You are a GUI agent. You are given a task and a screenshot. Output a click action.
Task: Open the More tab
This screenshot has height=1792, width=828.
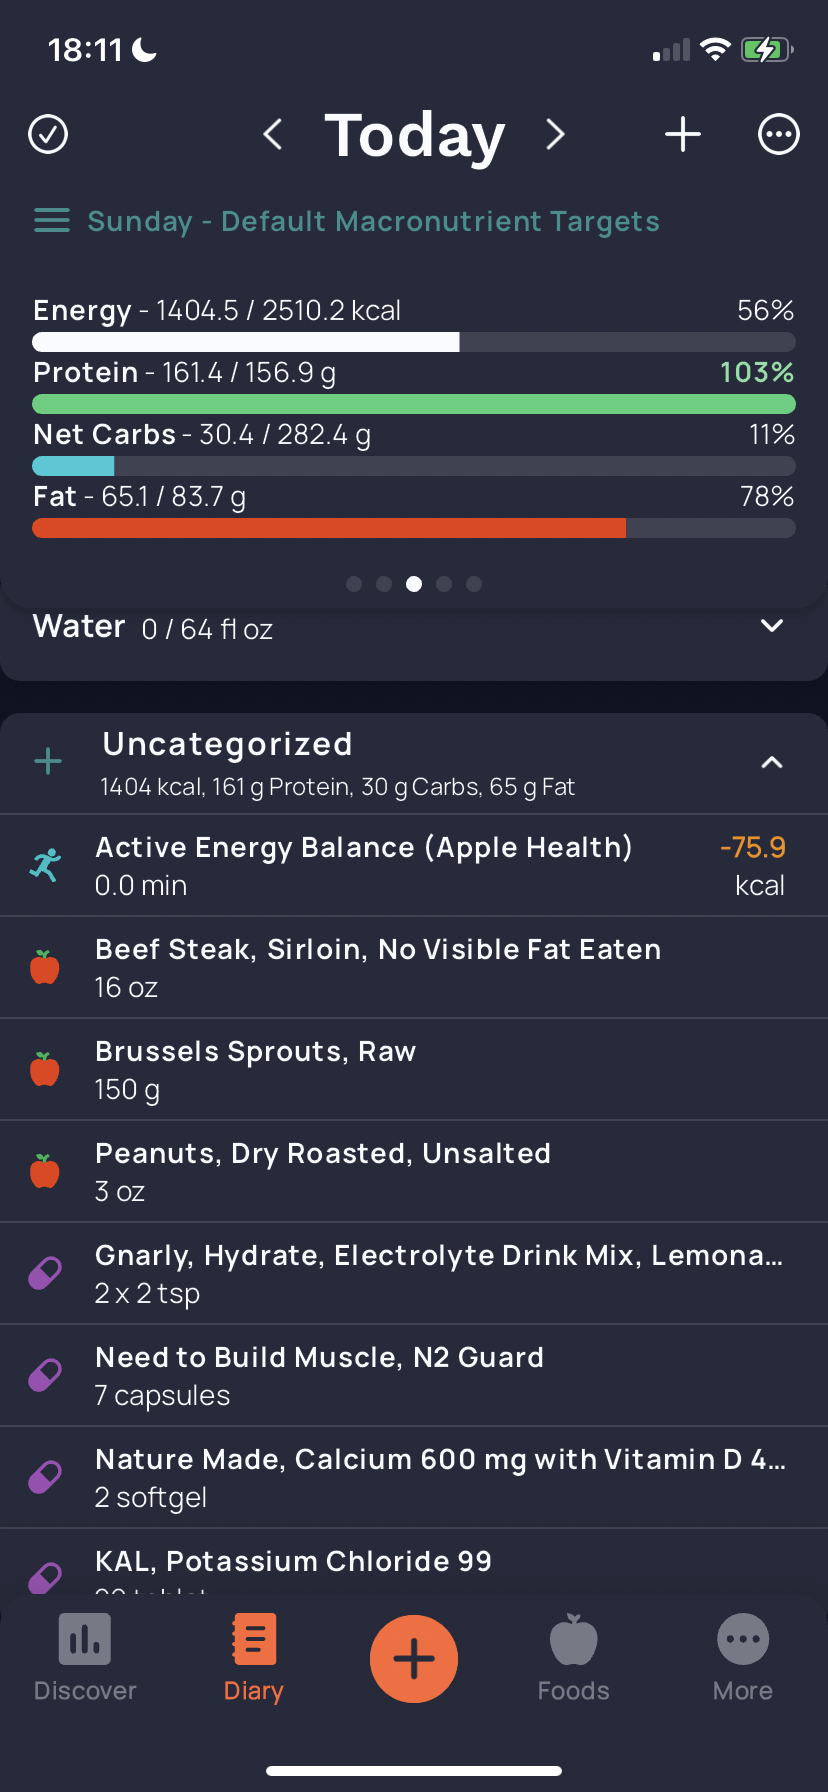[x=742, y=1658]
